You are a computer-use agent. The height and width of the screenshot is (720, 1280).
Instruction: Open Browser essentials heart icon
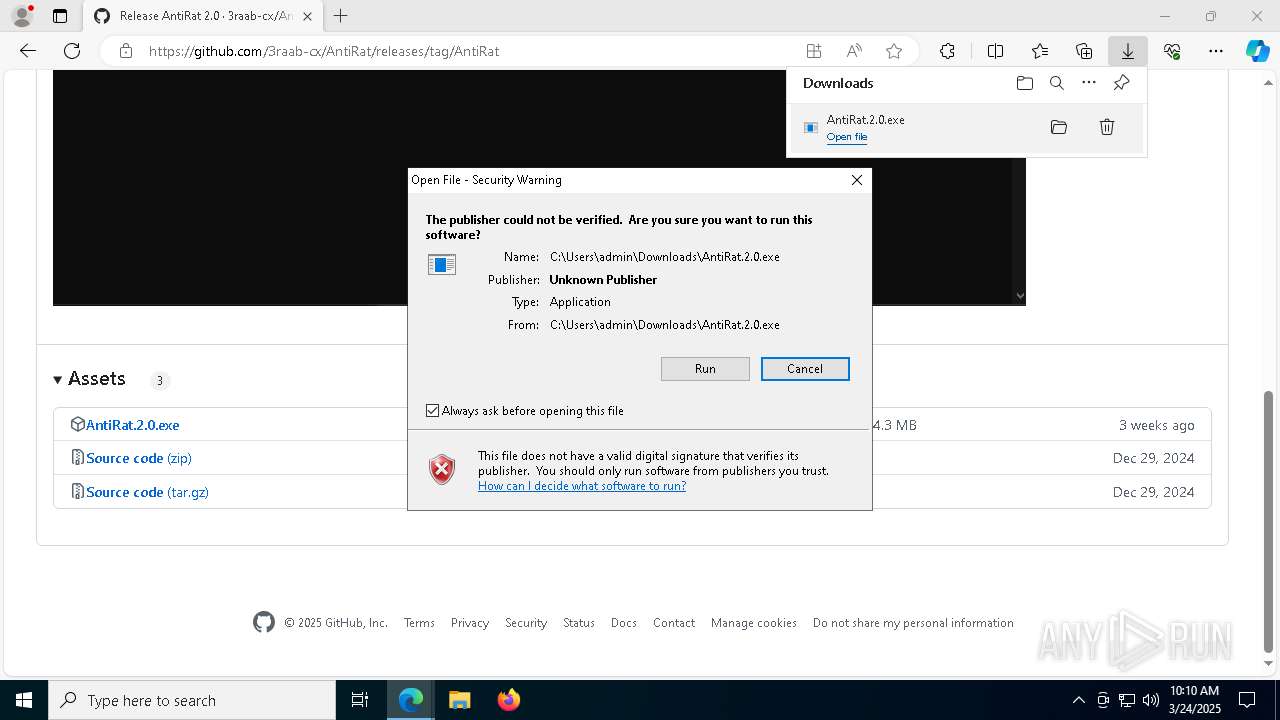pyautogui.click(x=1172, y=51)
